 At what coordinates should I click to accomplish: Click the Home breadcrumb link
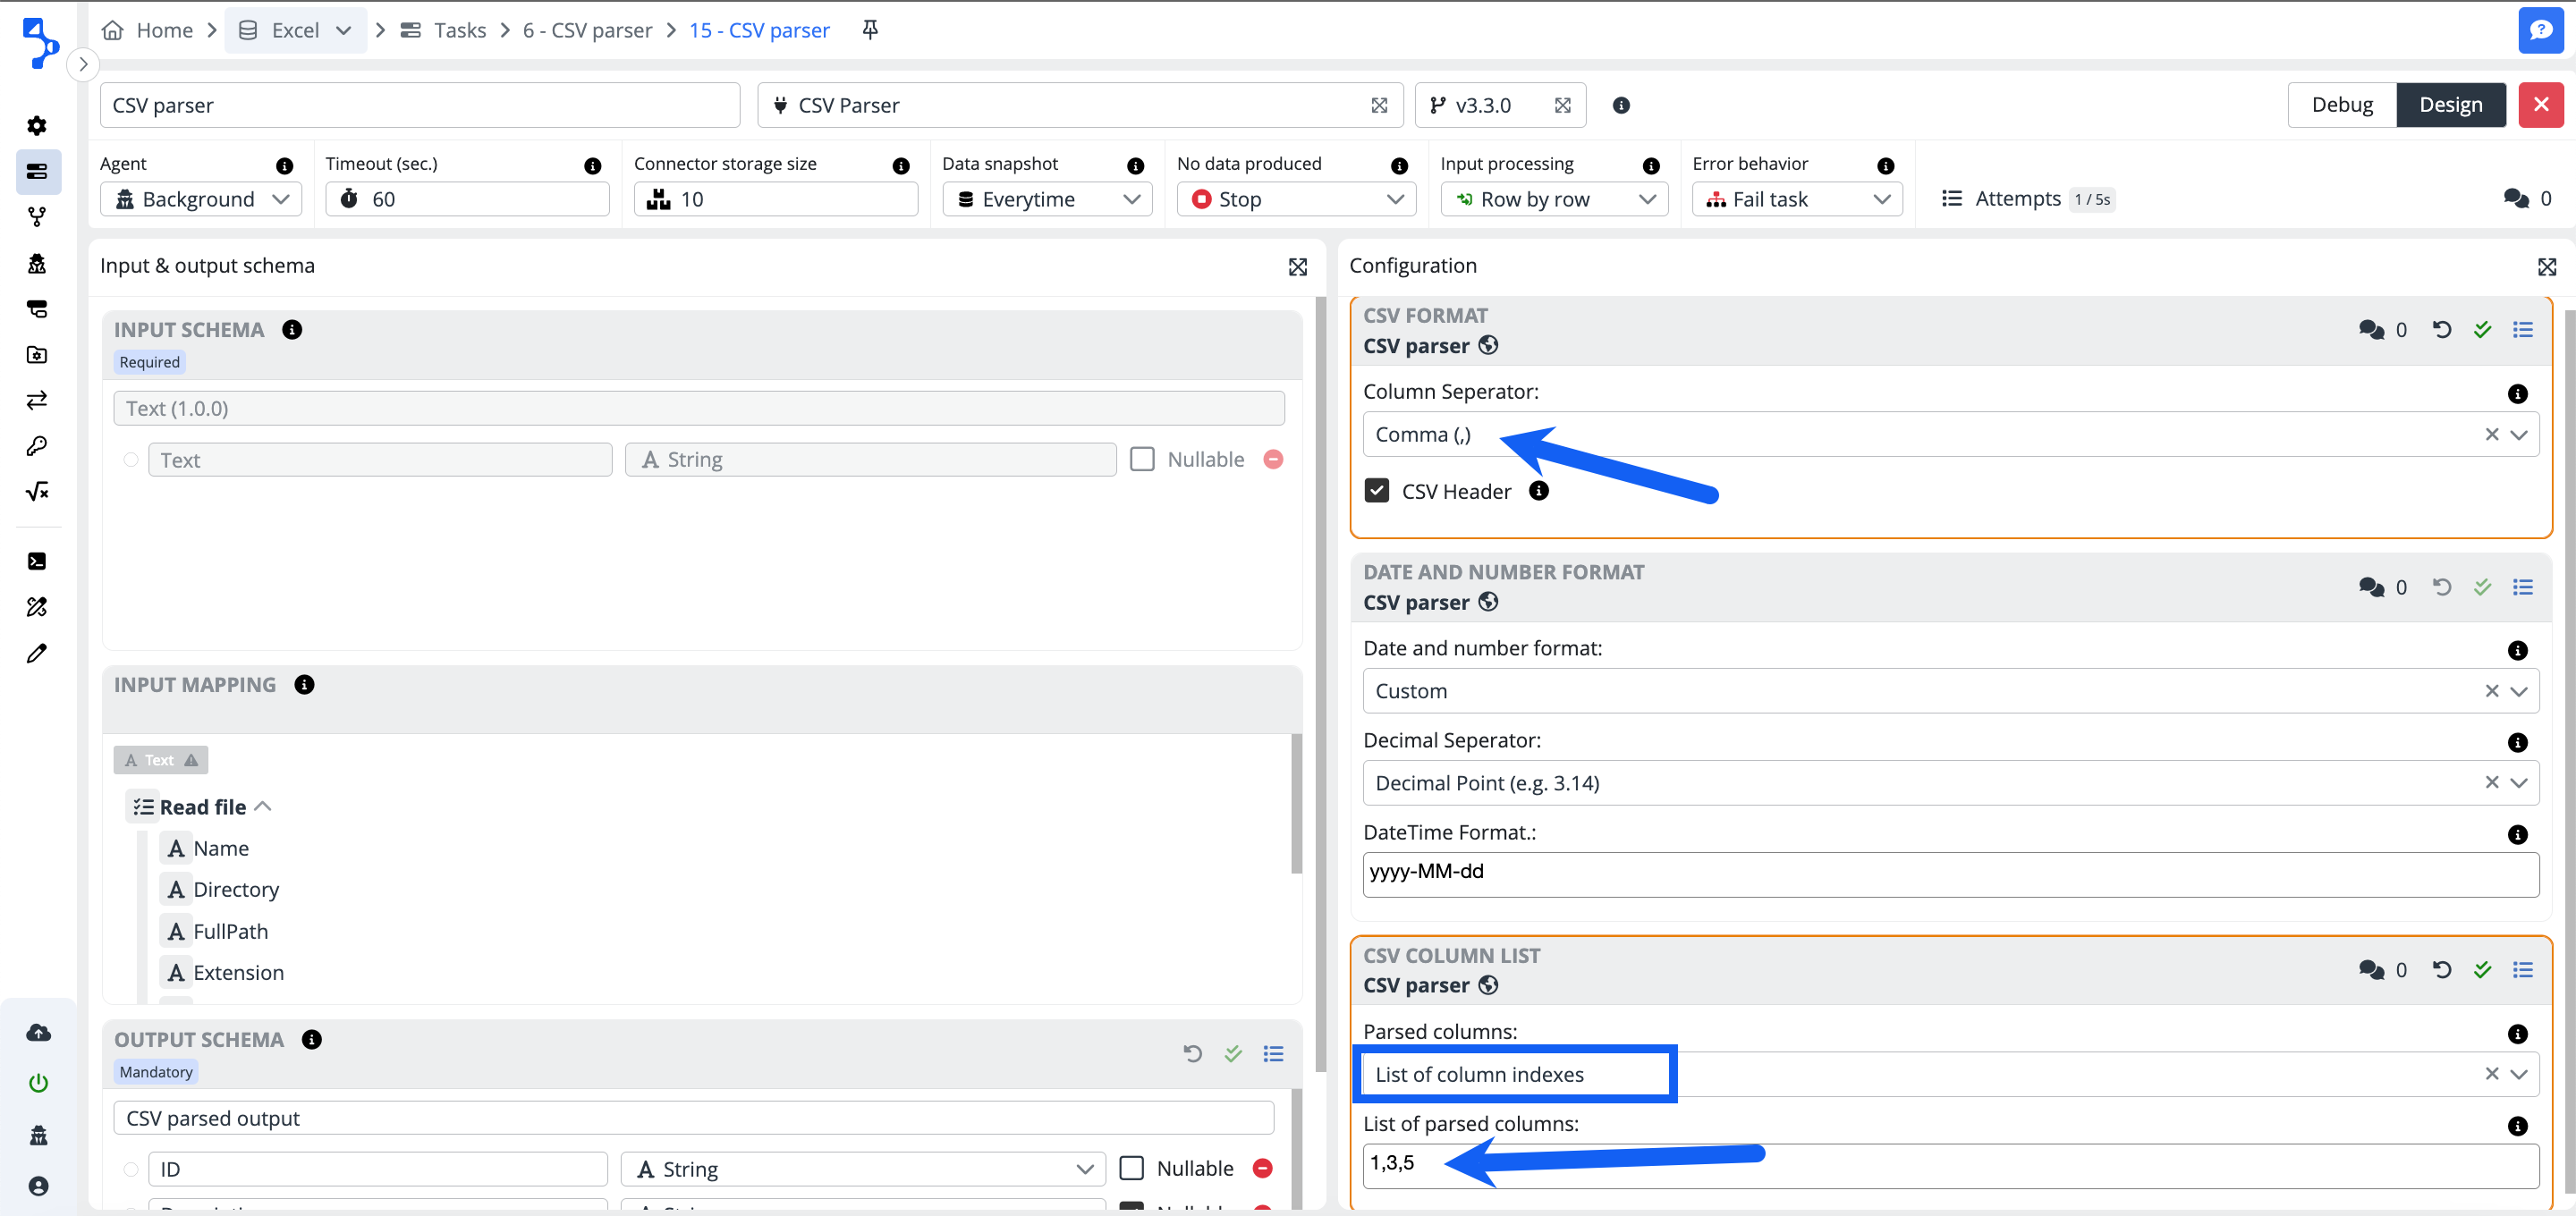tap(164, 30)
